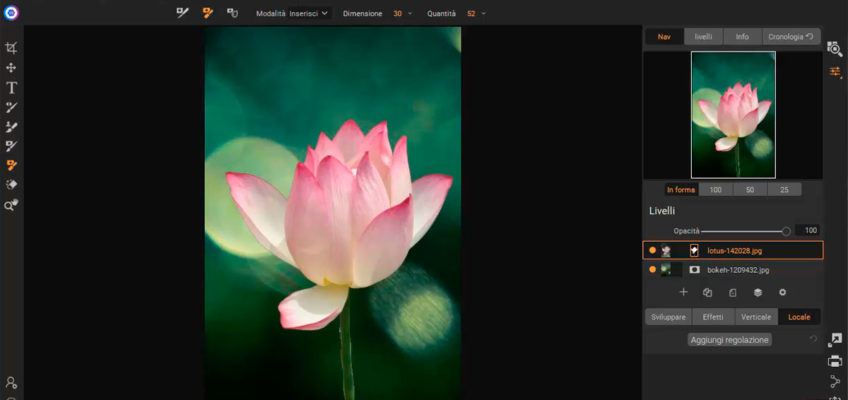Select the retouch brush tool in sidebar

point(11,126)
